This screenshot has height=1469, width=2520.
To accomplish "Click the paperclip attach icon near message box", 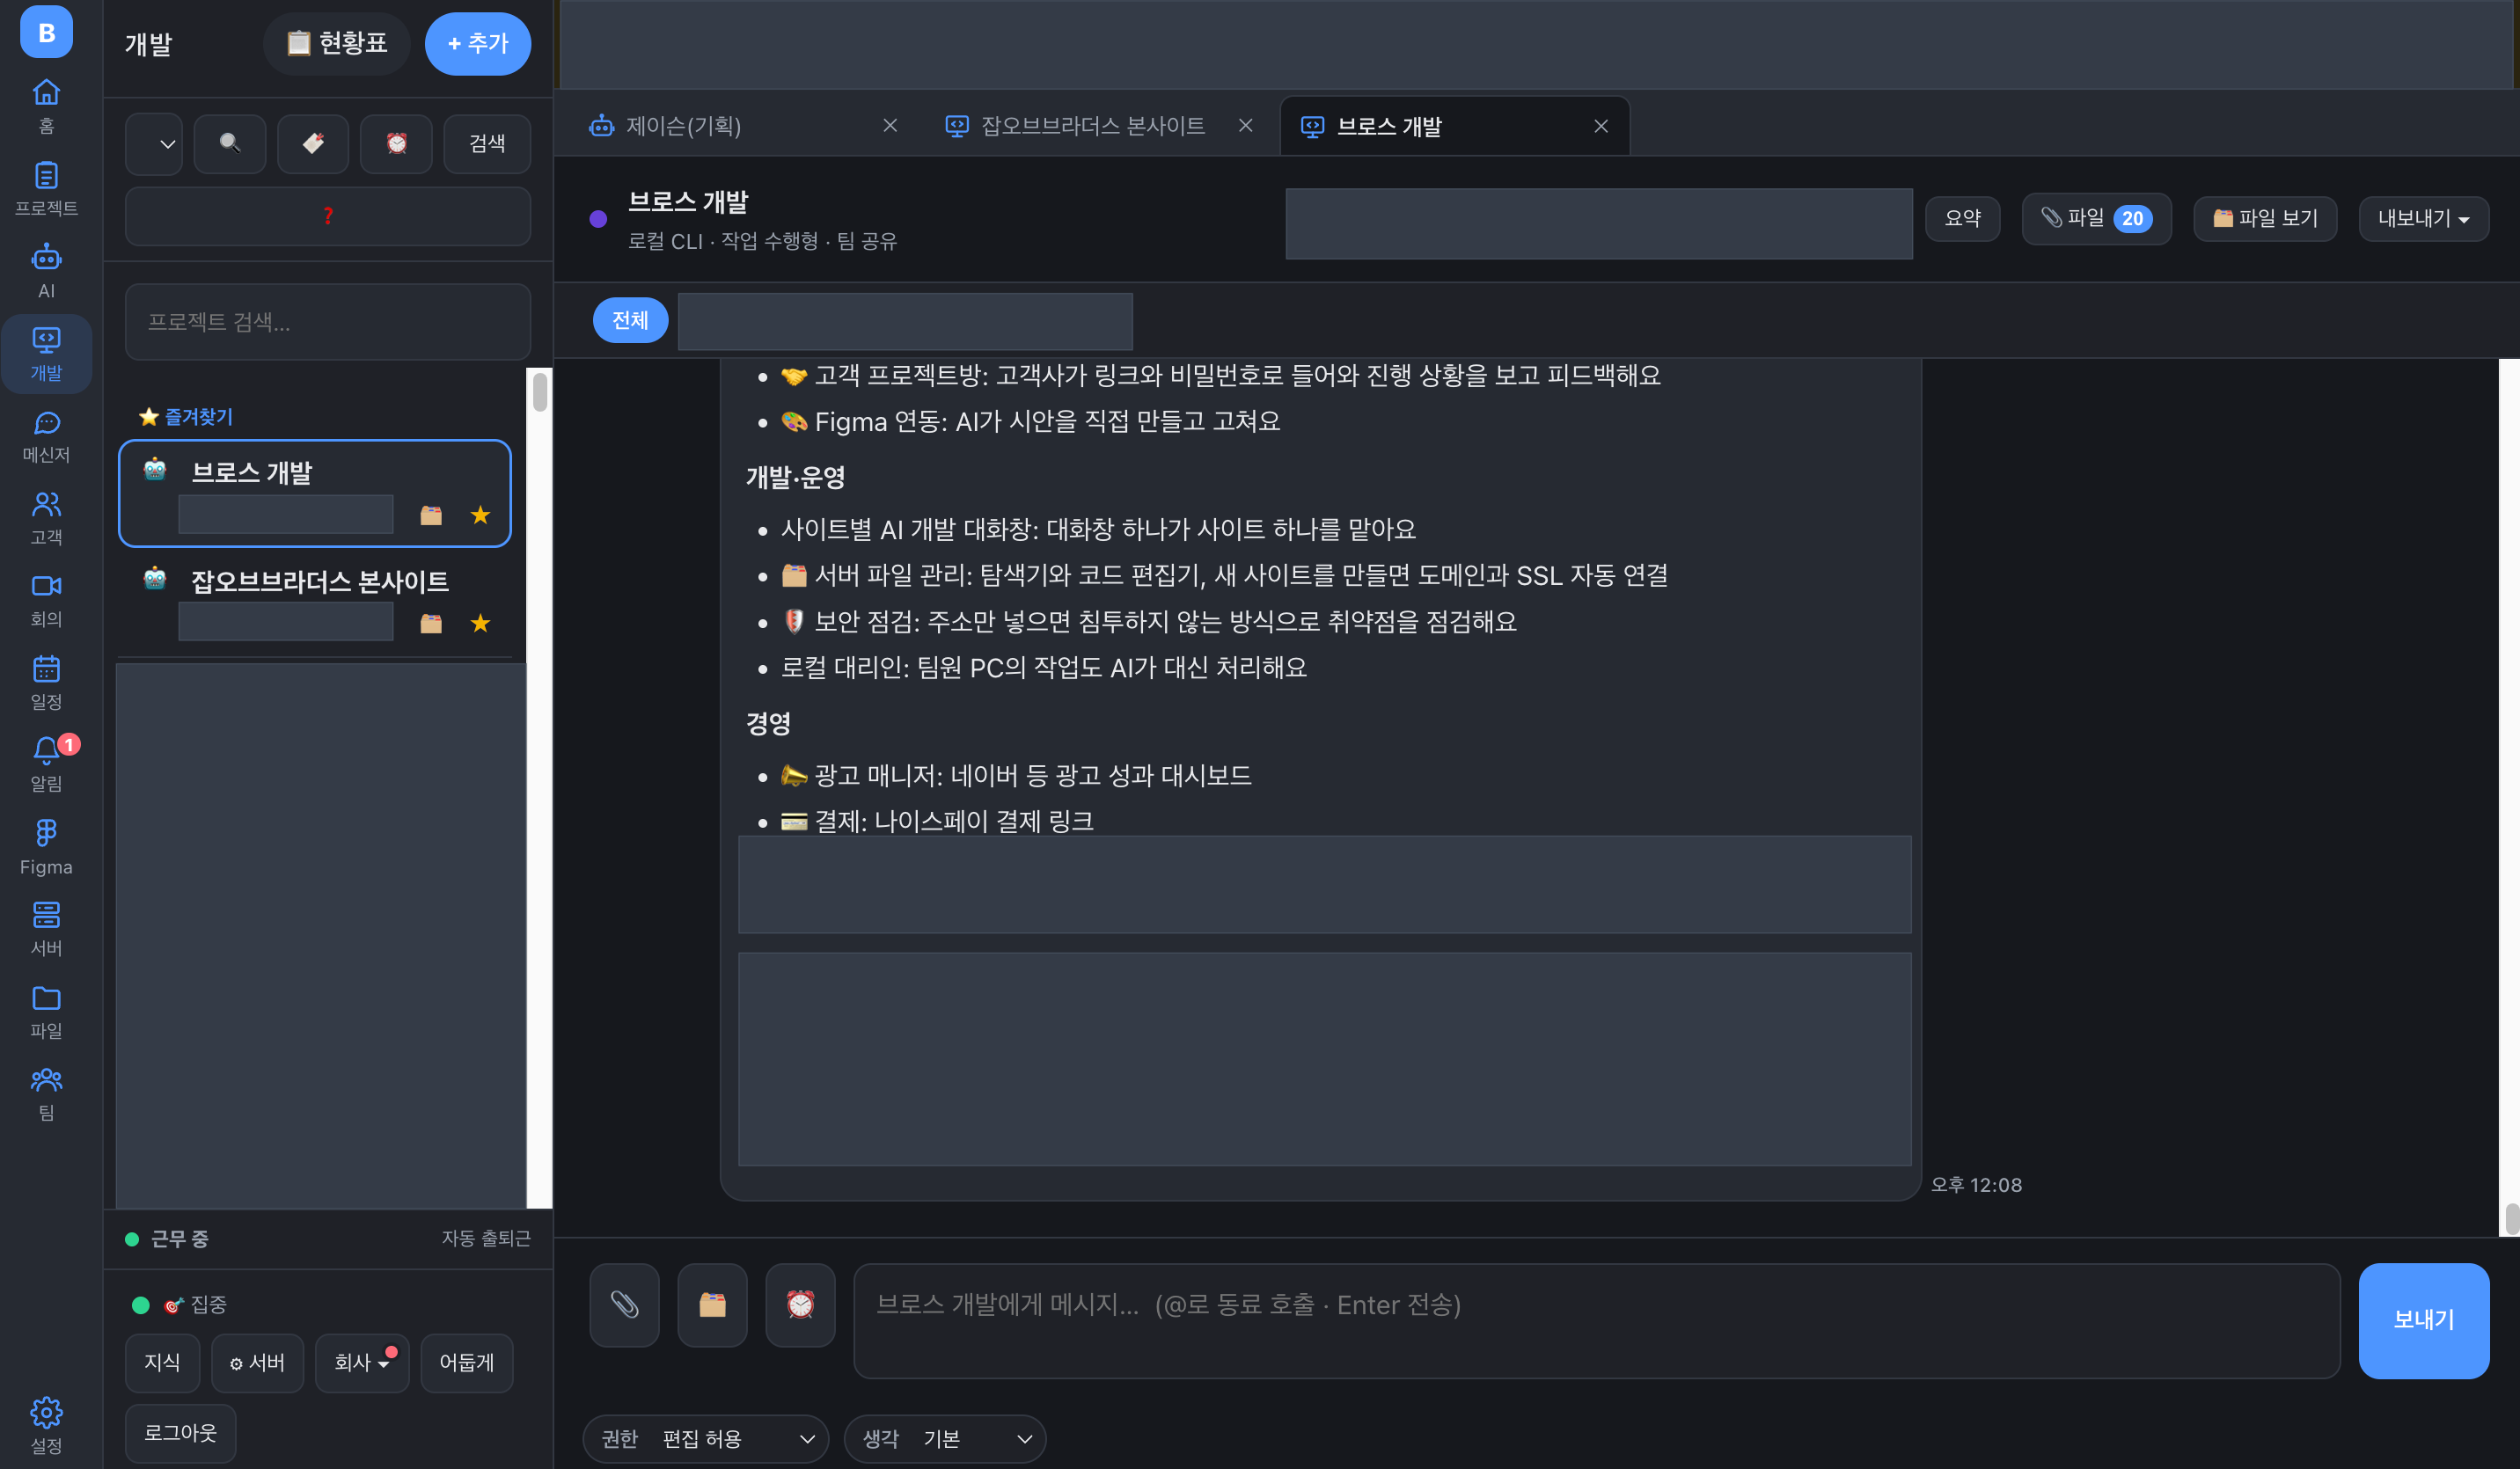I will [x=624, y=1304].
